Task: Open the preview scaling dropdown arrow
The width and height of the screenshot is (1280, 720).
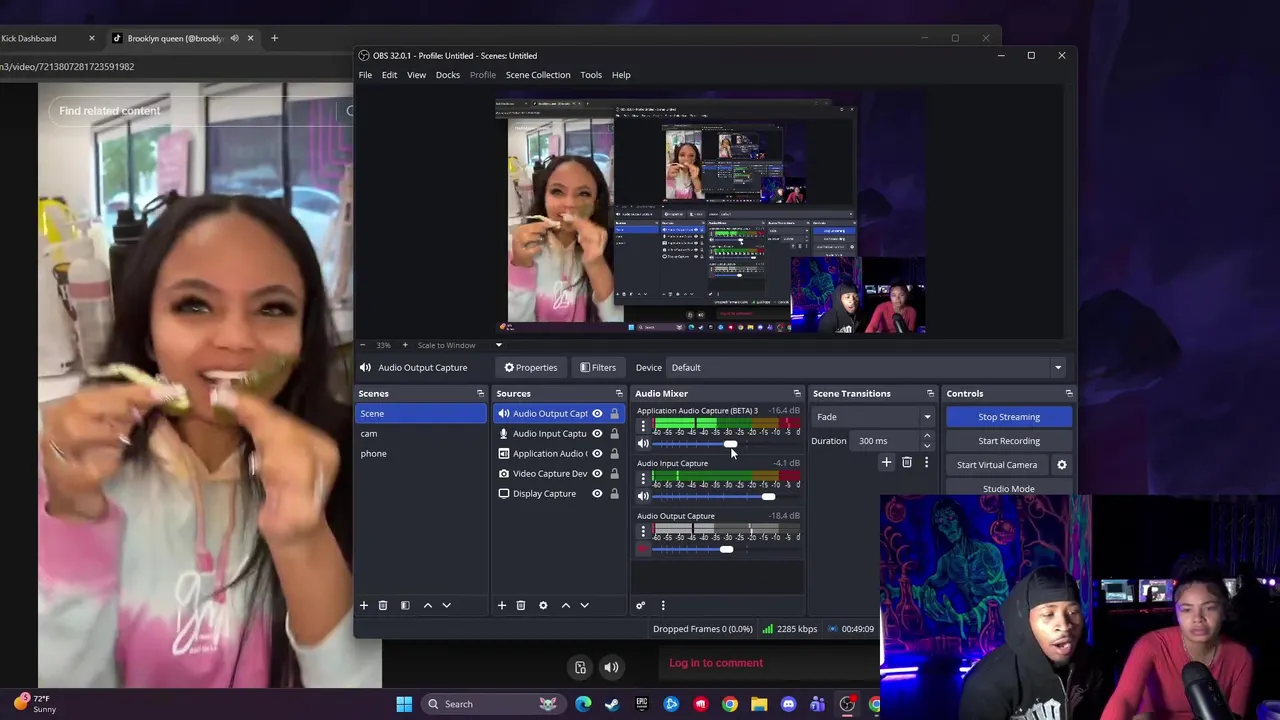Action: point(498,345)
